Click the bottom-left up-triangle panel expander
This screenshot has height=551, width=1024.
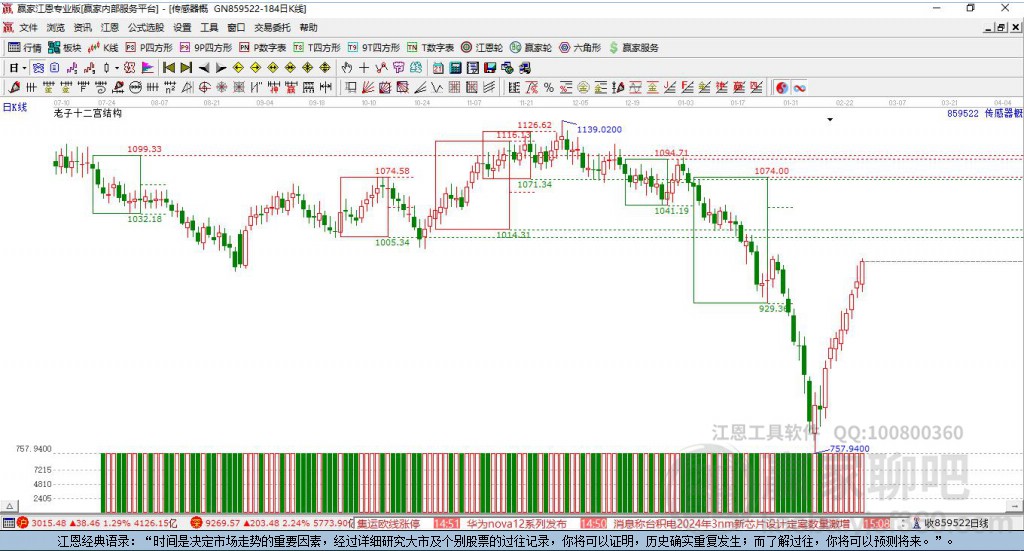click(10, 506)
